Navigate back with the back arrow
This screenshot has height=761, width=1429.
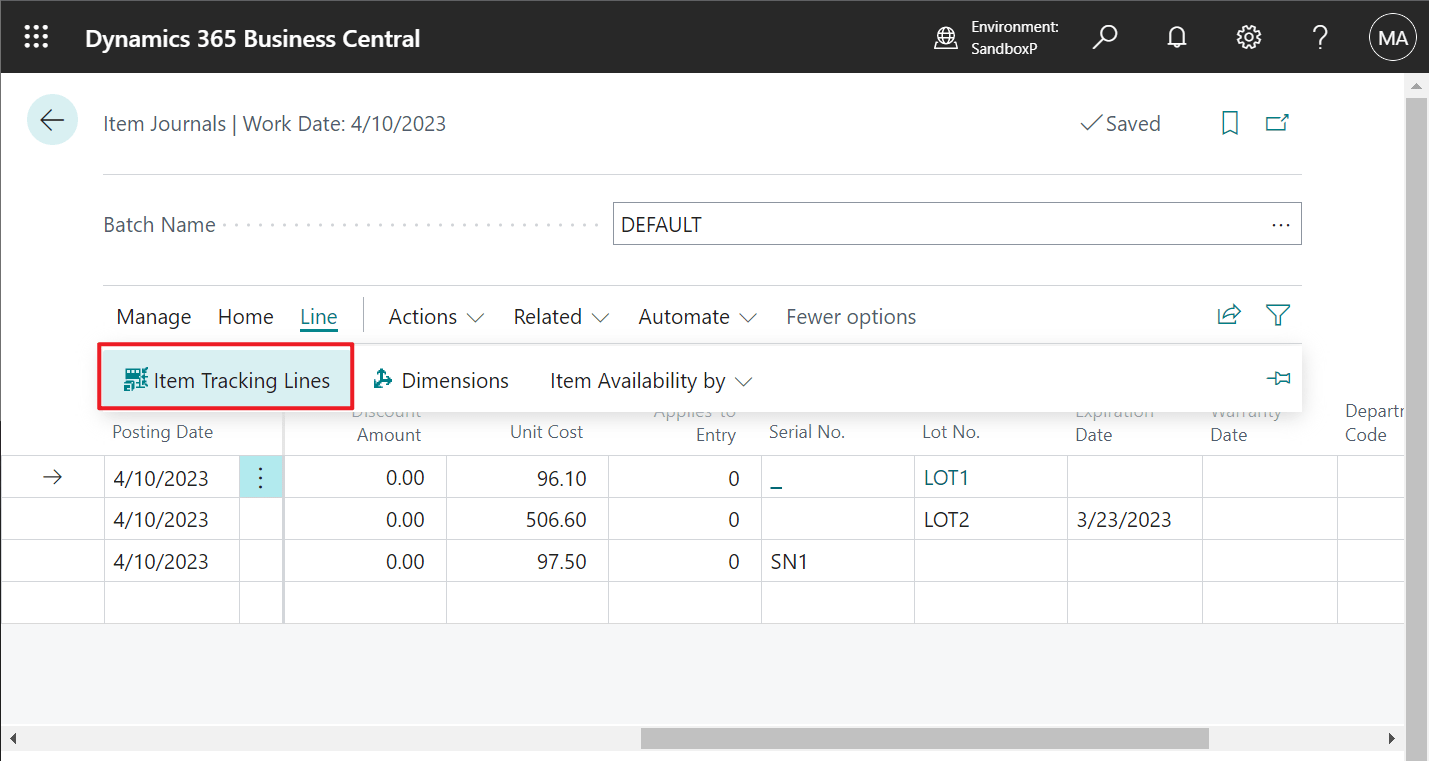click(x=52, y=119)
